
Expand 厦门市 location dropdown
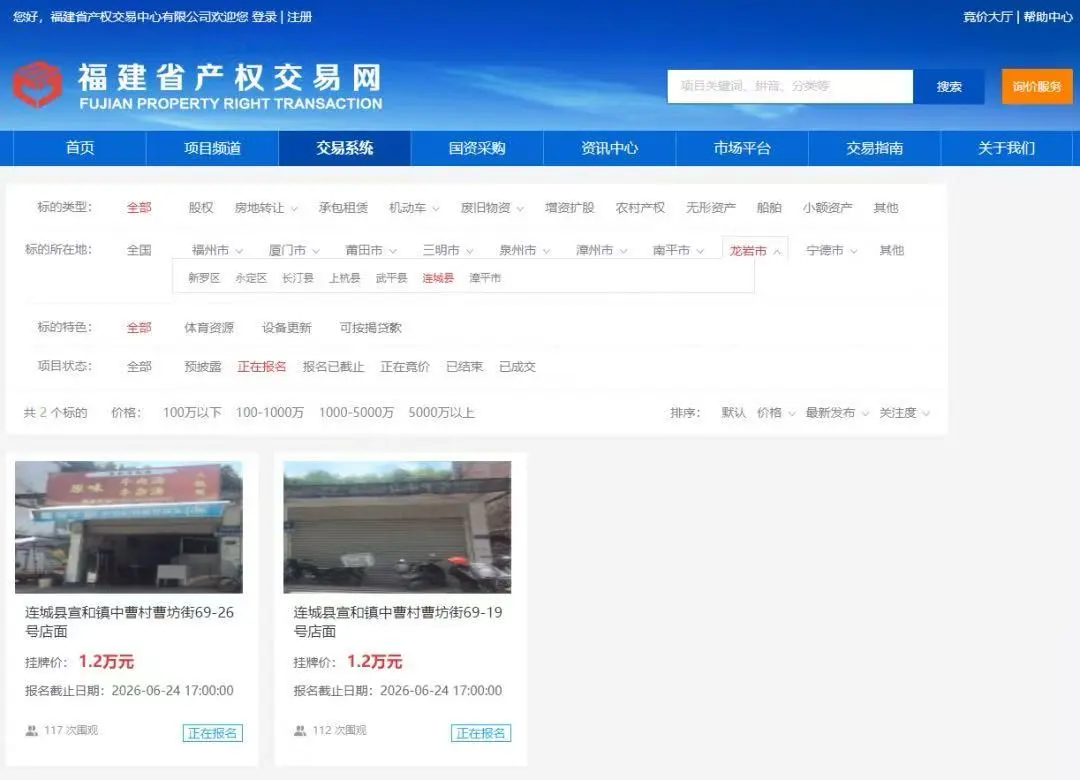pyautogui.click(x=294, y=250)
